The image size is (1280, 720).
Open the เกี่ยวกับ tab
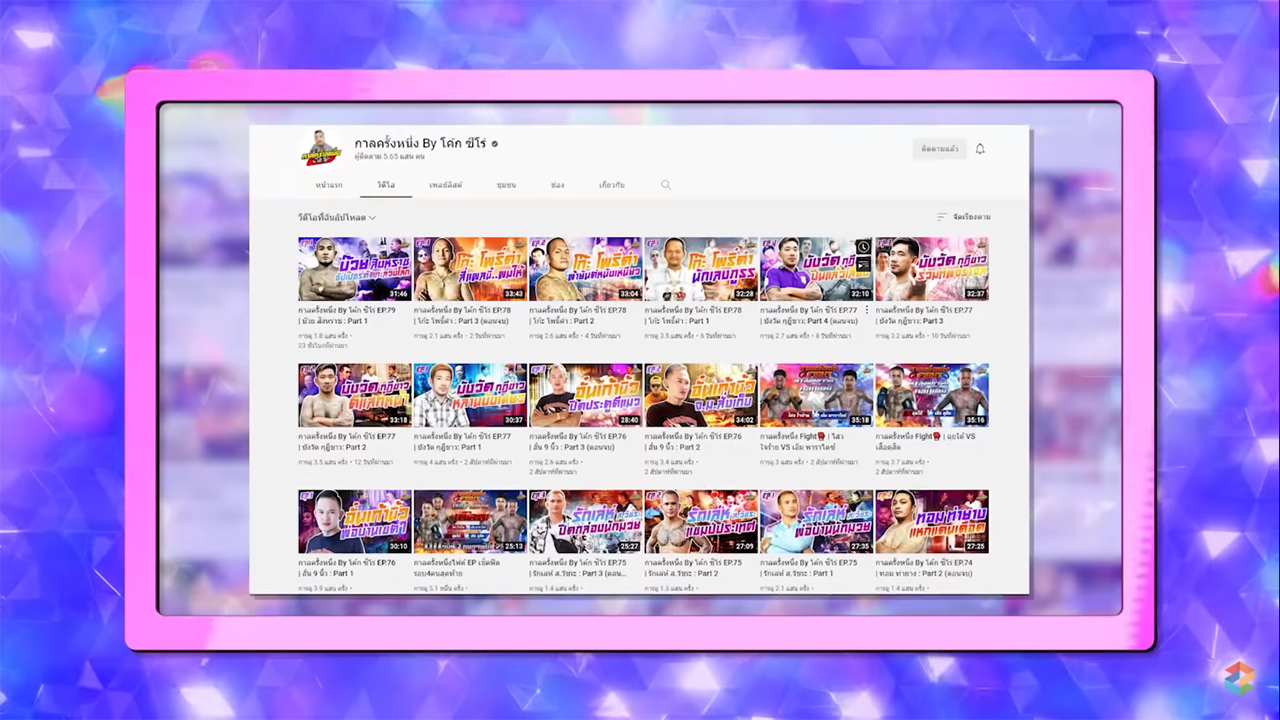tap(611, 185)
